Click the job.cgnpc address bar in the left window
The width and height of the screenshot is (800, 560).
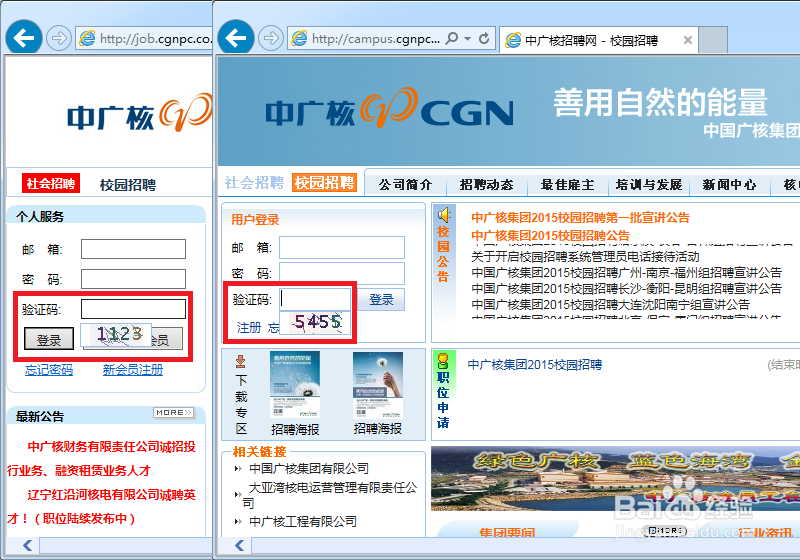click(144, 38)
